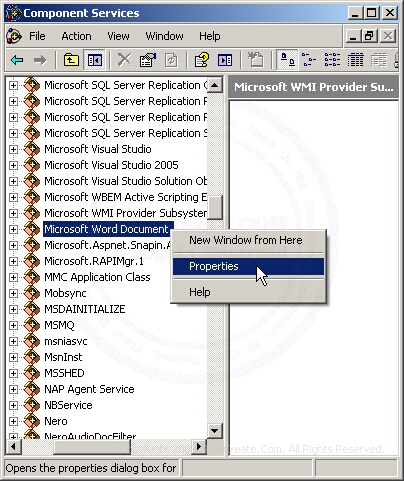Open Properties toolbar icon

148,60
